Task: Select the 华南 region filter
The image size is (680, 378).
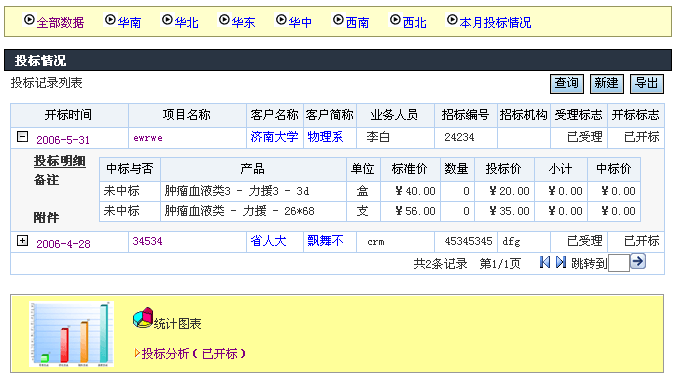Action: click(129, 22)
